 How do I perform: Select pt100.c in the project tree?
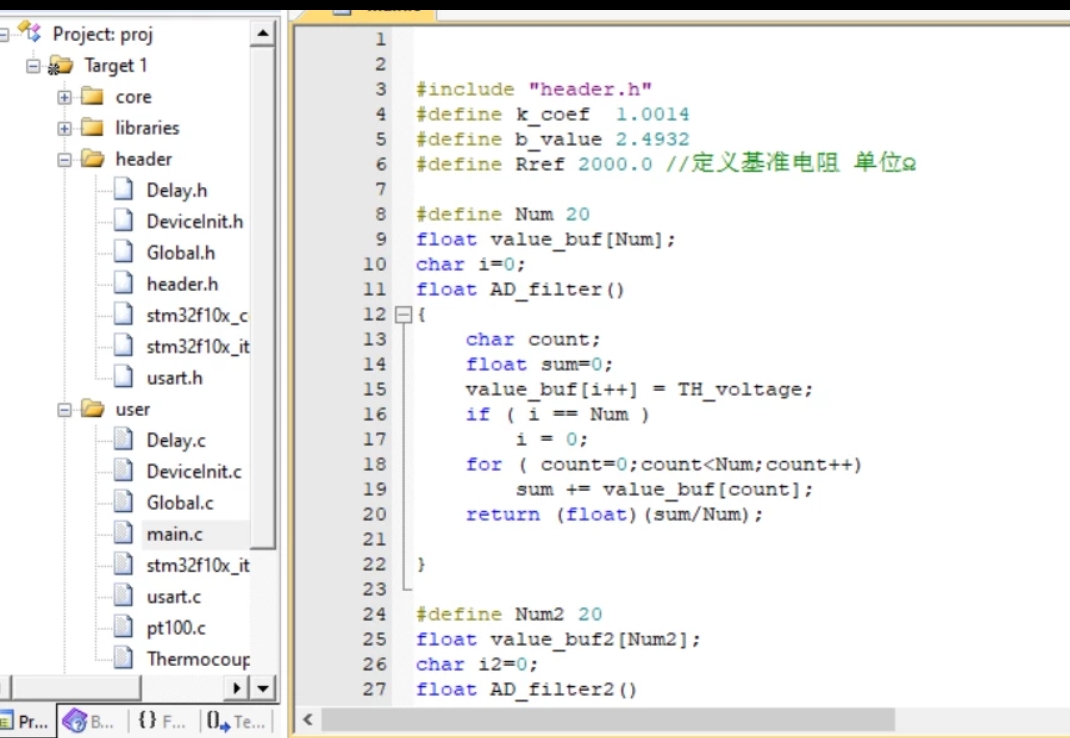(176, 628)
